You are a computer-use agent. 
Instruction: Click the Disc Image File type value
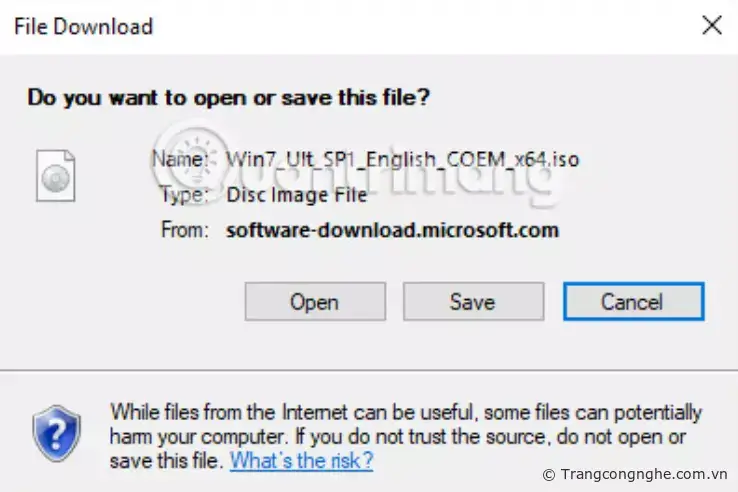[x=297, y=194]
